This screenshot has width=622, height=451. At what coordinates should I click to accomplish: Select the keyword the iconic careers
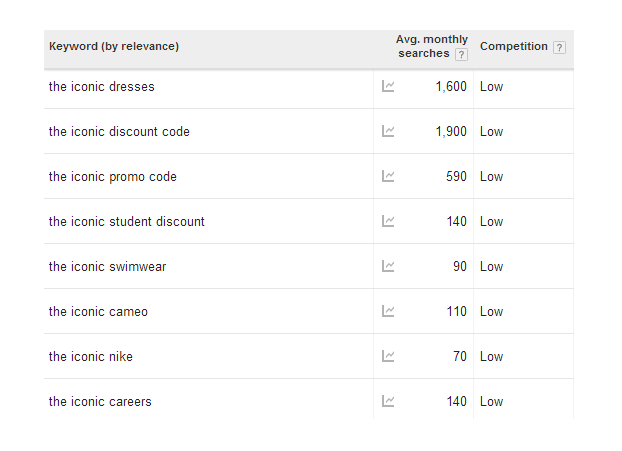pyautogui.click(x=100, y=401)
